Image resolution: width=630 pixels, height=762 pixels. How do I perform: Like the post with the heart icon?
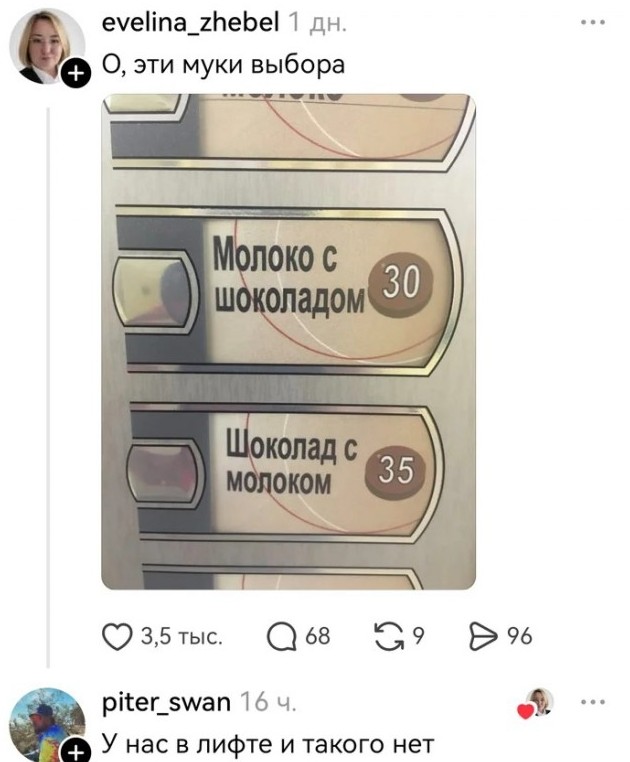pyautogui.click(x=117, y=637)
